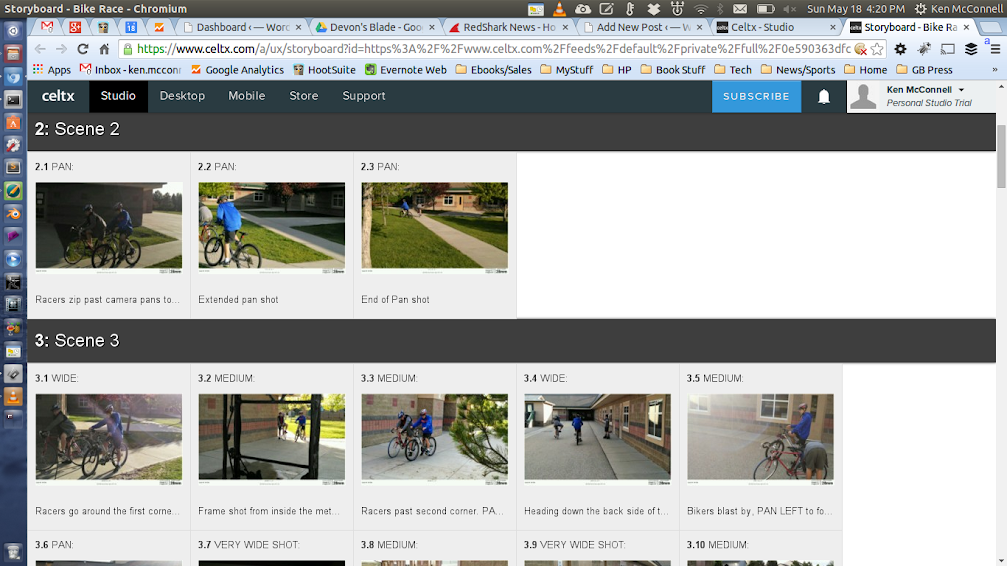Image resolution: width=1007 pixels, height=566 pixels.
Task: Click the cast screen extension icon
Action: (947, 49)
